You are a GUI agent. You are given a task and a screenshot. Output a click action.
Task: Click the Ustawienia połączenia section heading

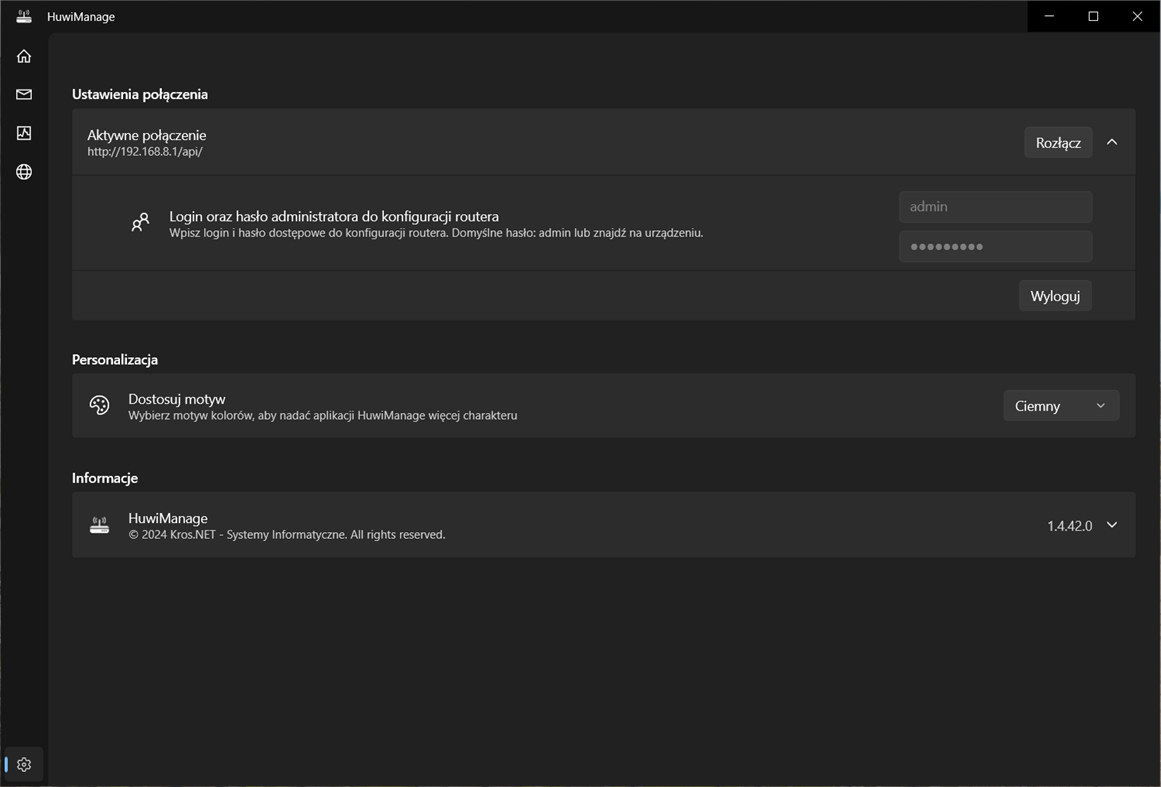point(139,93)
